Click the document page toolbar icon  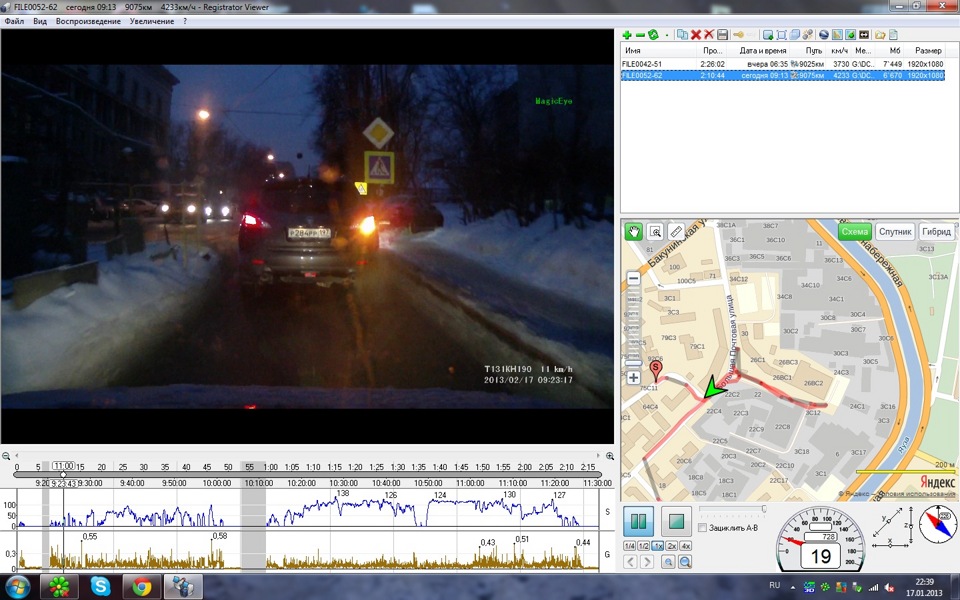pos(893,35)
